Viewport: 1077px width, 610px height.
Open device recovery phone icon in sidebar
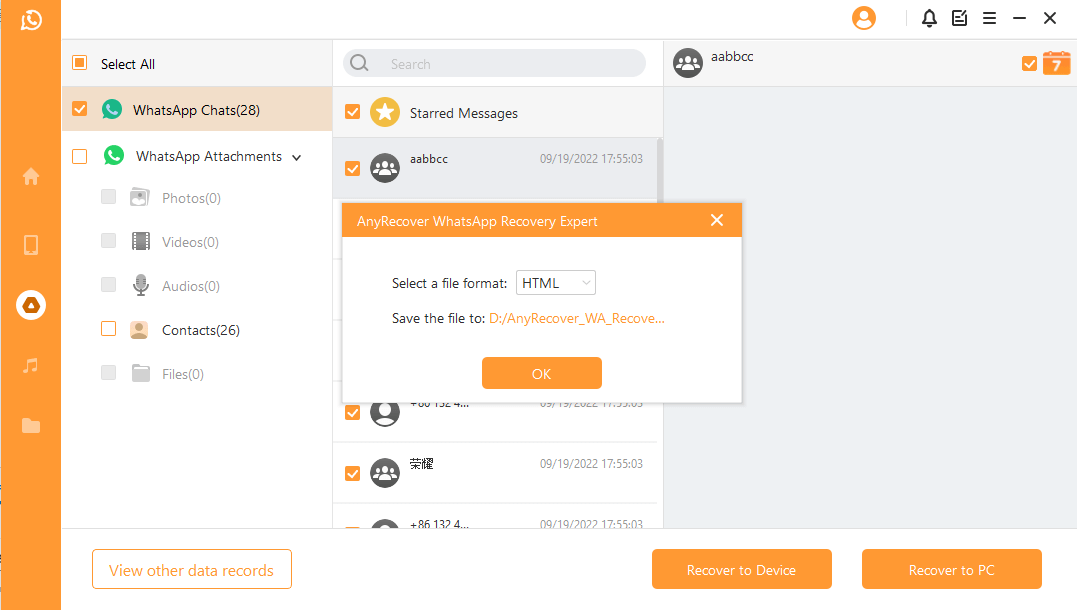[x=31, y=245]
